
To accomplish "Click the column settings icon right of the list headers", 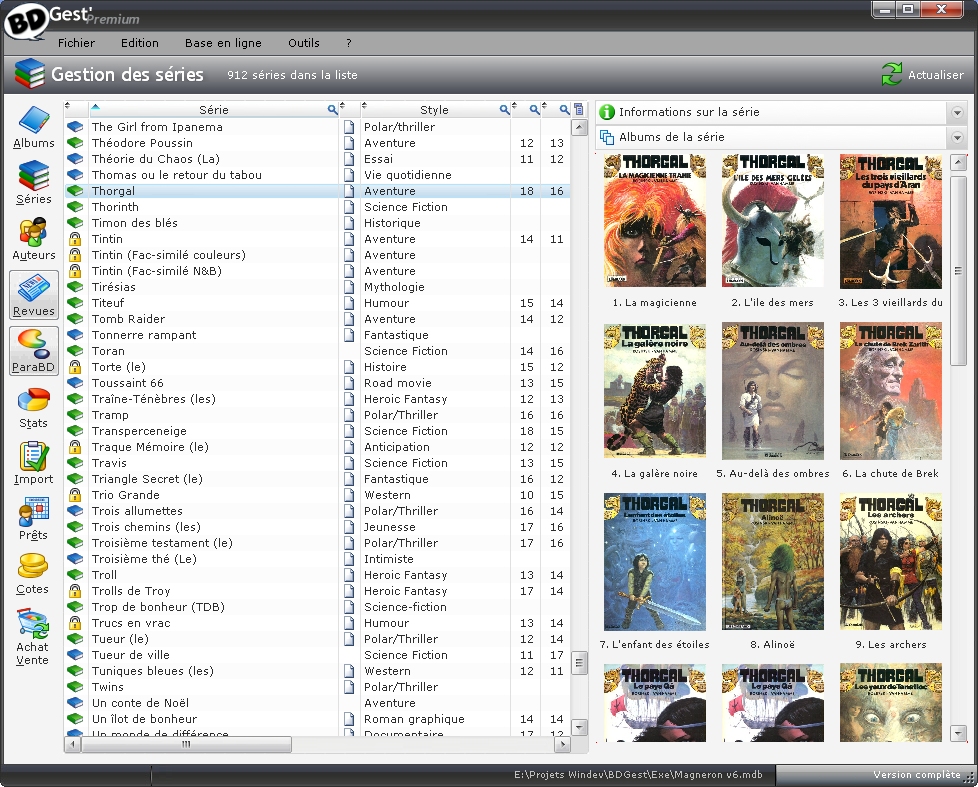I will (x=579, y=109).
